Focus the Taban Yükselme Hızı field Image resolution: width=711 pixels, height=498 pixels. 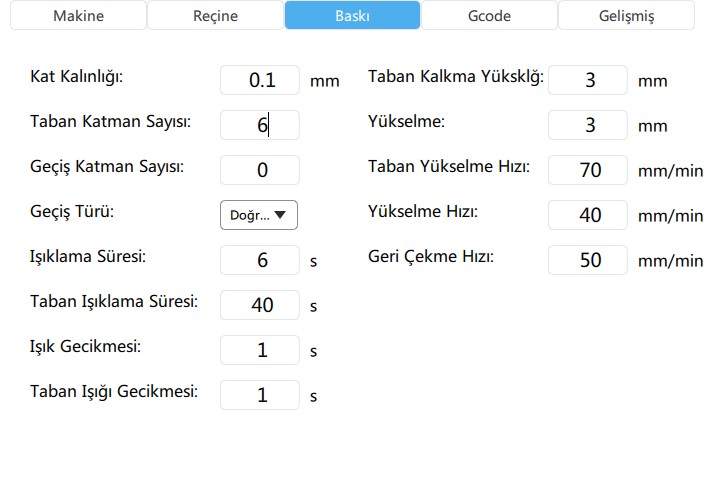(588, 170)
